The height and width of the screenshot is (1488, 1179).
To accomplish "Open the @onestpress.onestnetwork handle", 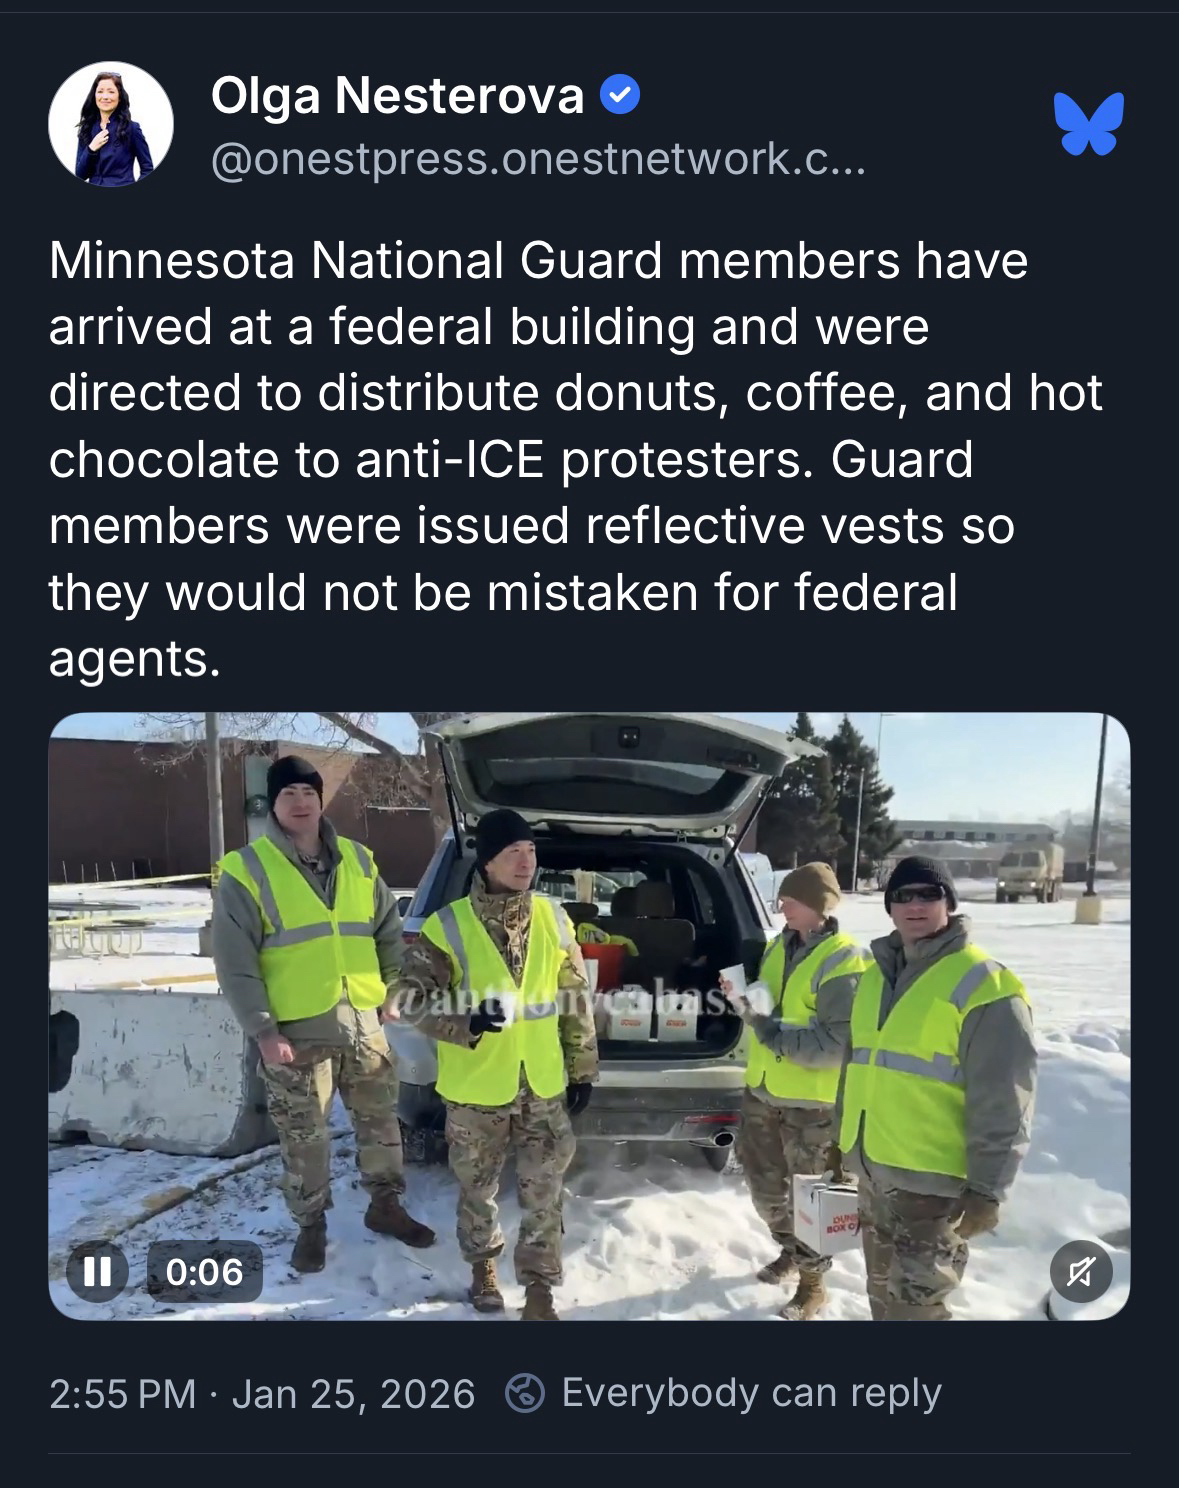I will [538, 159].
